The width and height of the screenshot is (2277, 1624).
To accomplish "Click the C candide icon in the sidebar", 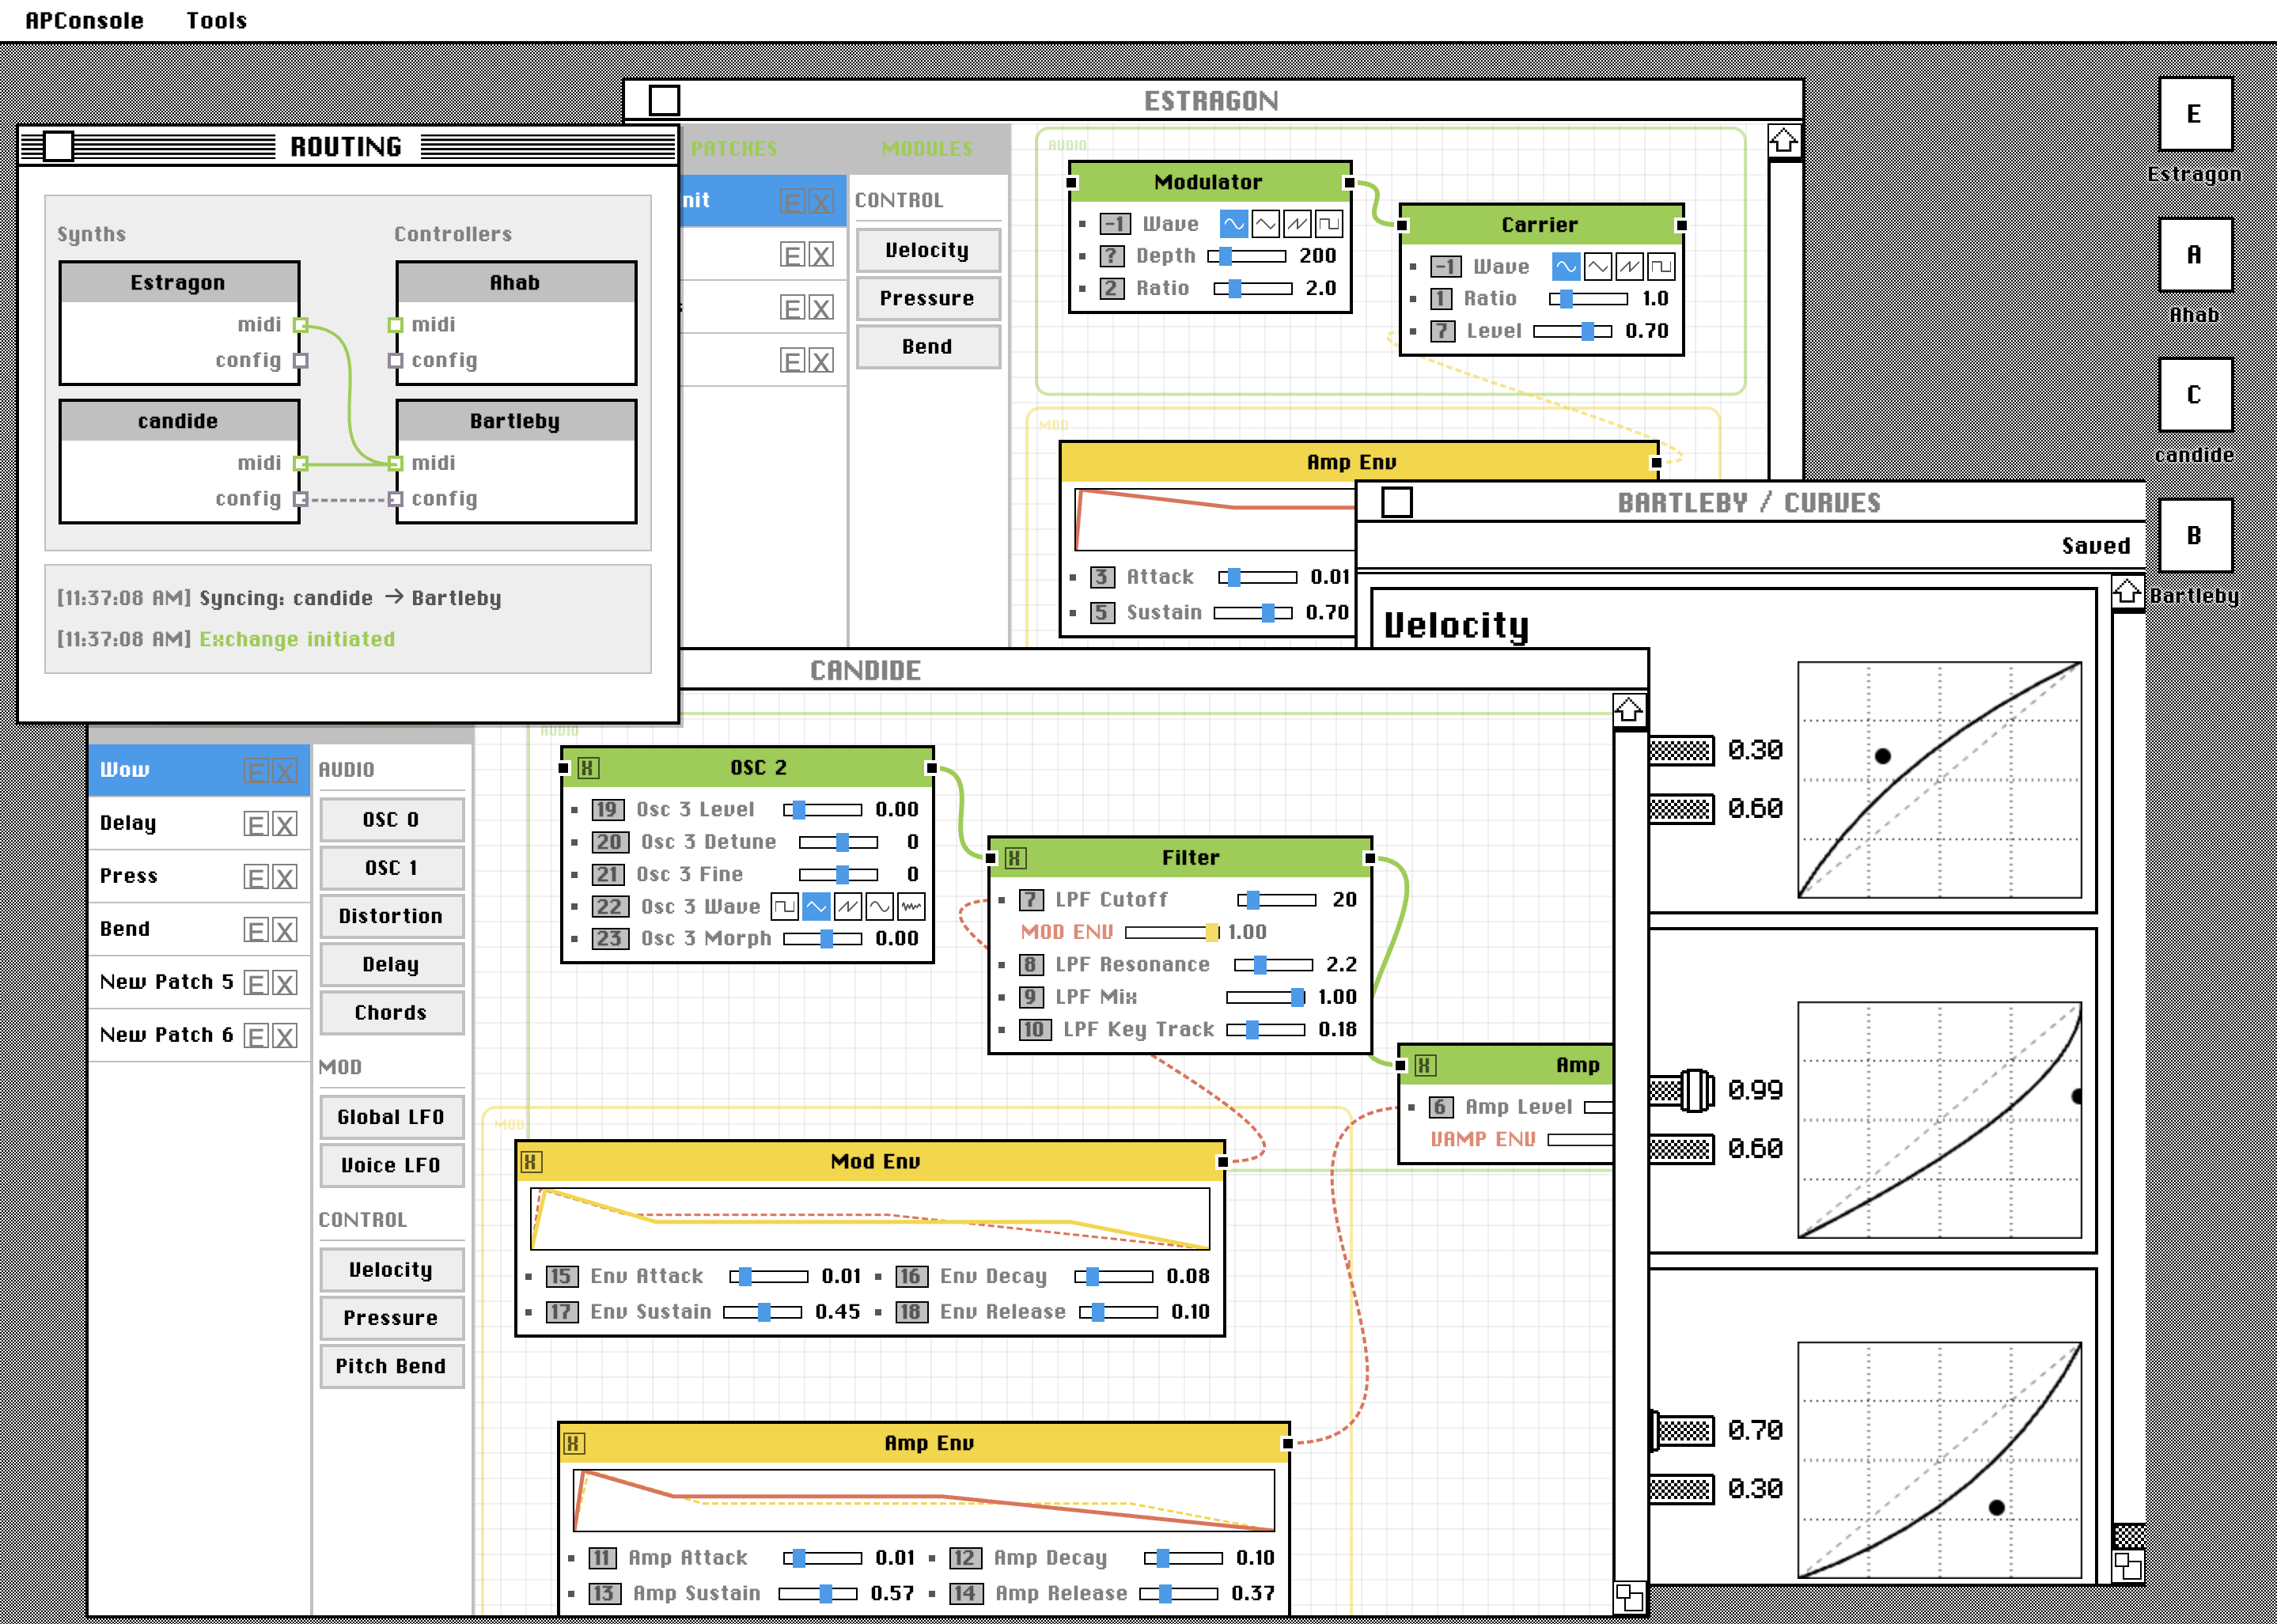I will tap(2195, 395).
